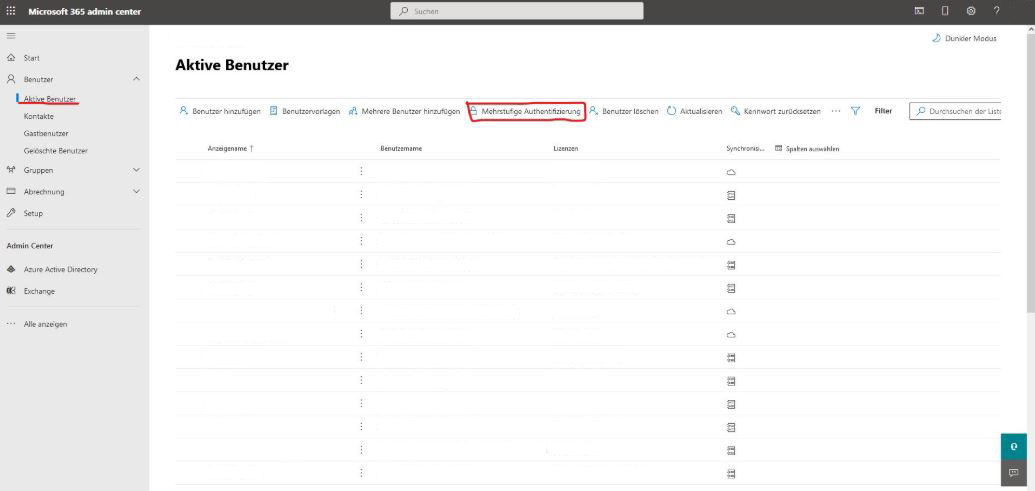Select Gelöschte Benutzer in navigation
The height and width of the screenshot is (491, 1035).
coord(55,151)
